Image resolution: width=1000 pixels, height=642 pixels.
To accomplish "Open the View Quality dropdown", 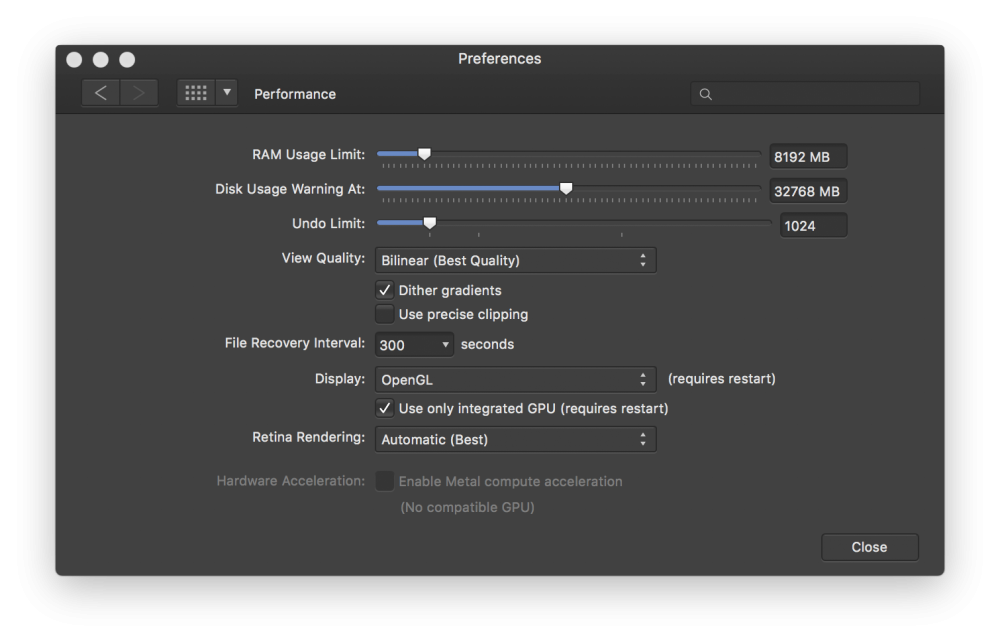I will (515, 260).
